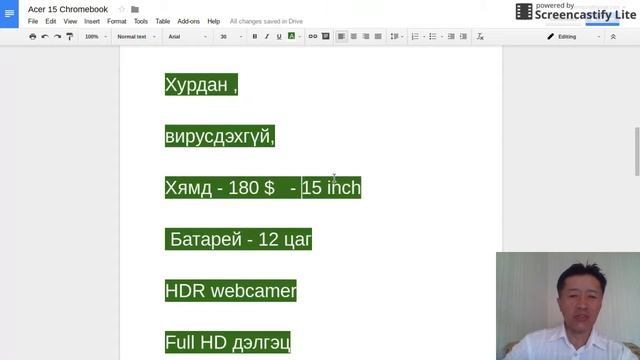Insert a link

point(313,37)
